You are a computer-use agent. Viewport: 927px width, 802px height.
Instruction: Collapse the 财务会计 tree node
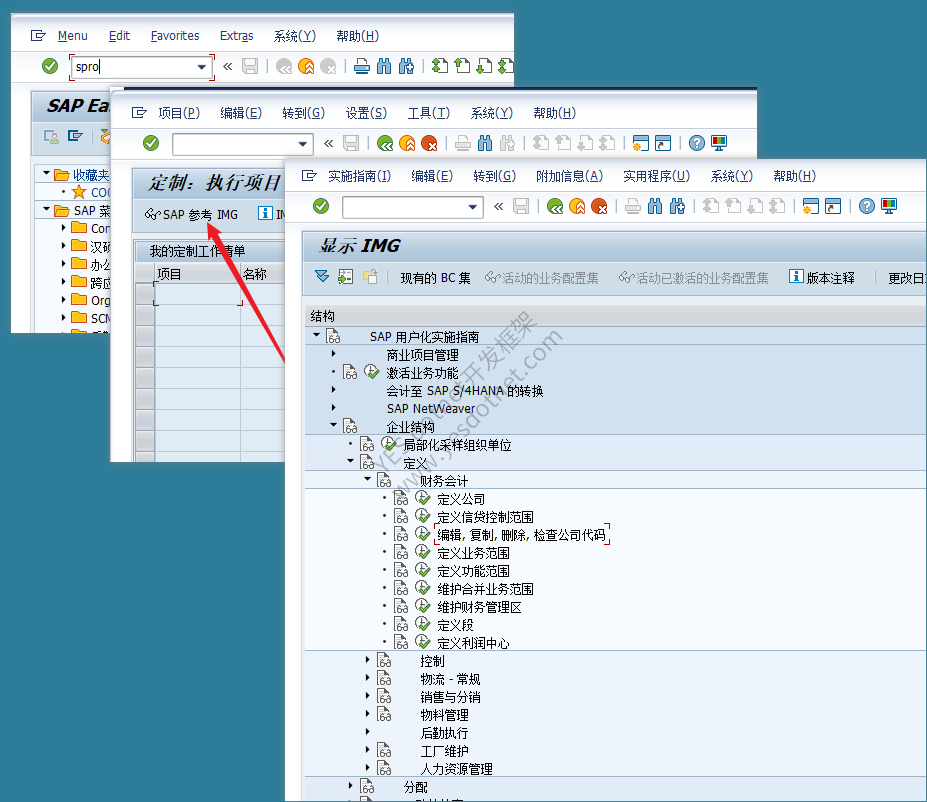(x=368, y=479)
